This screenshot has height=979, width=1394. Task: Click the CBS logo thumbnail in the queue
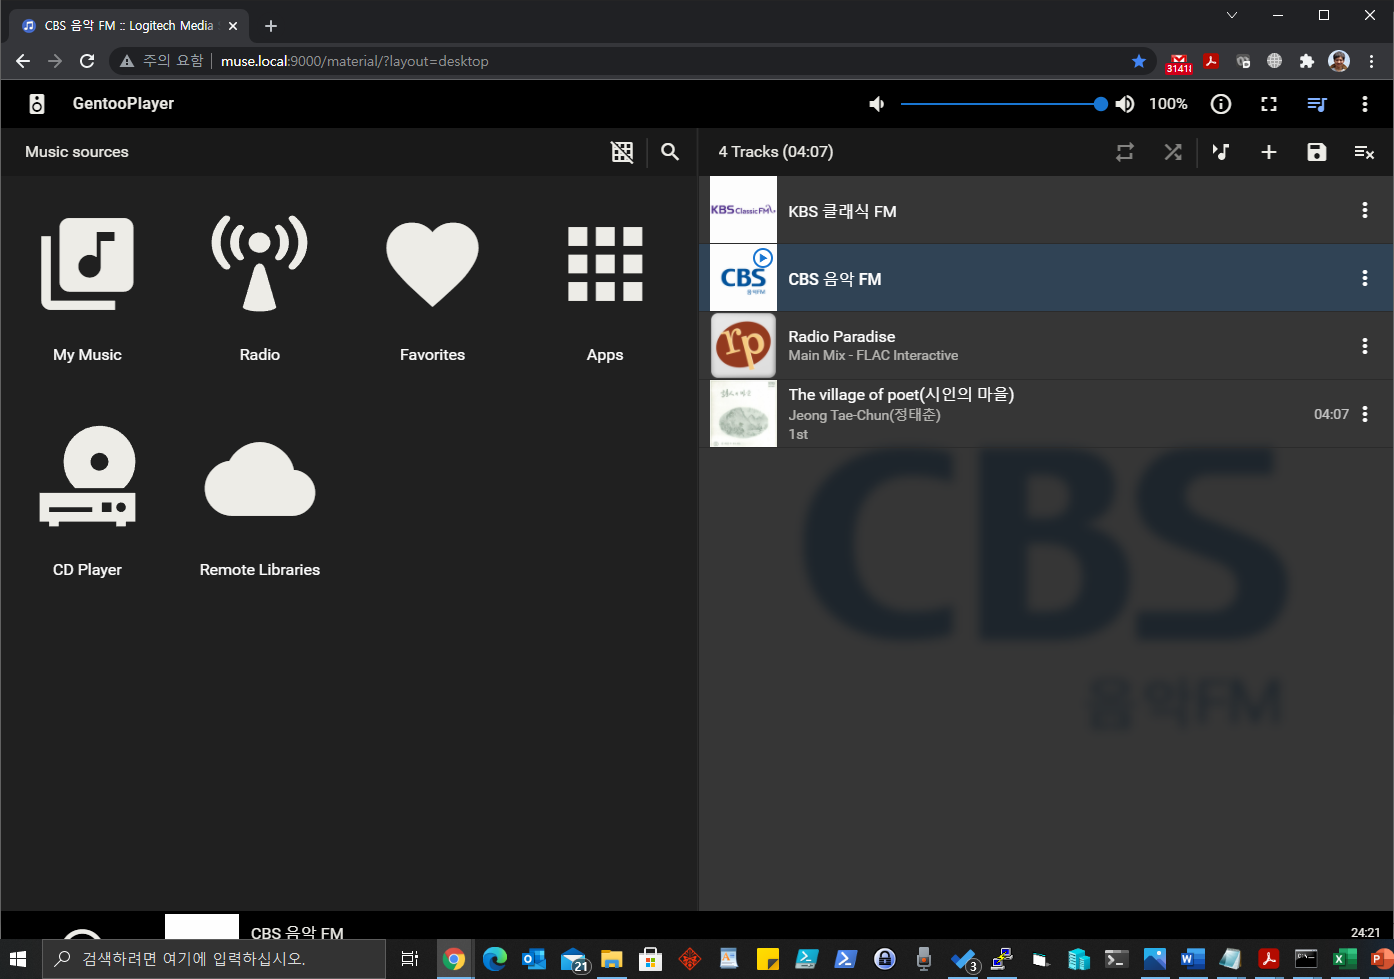pyautogui.click(x=743, y=278)
